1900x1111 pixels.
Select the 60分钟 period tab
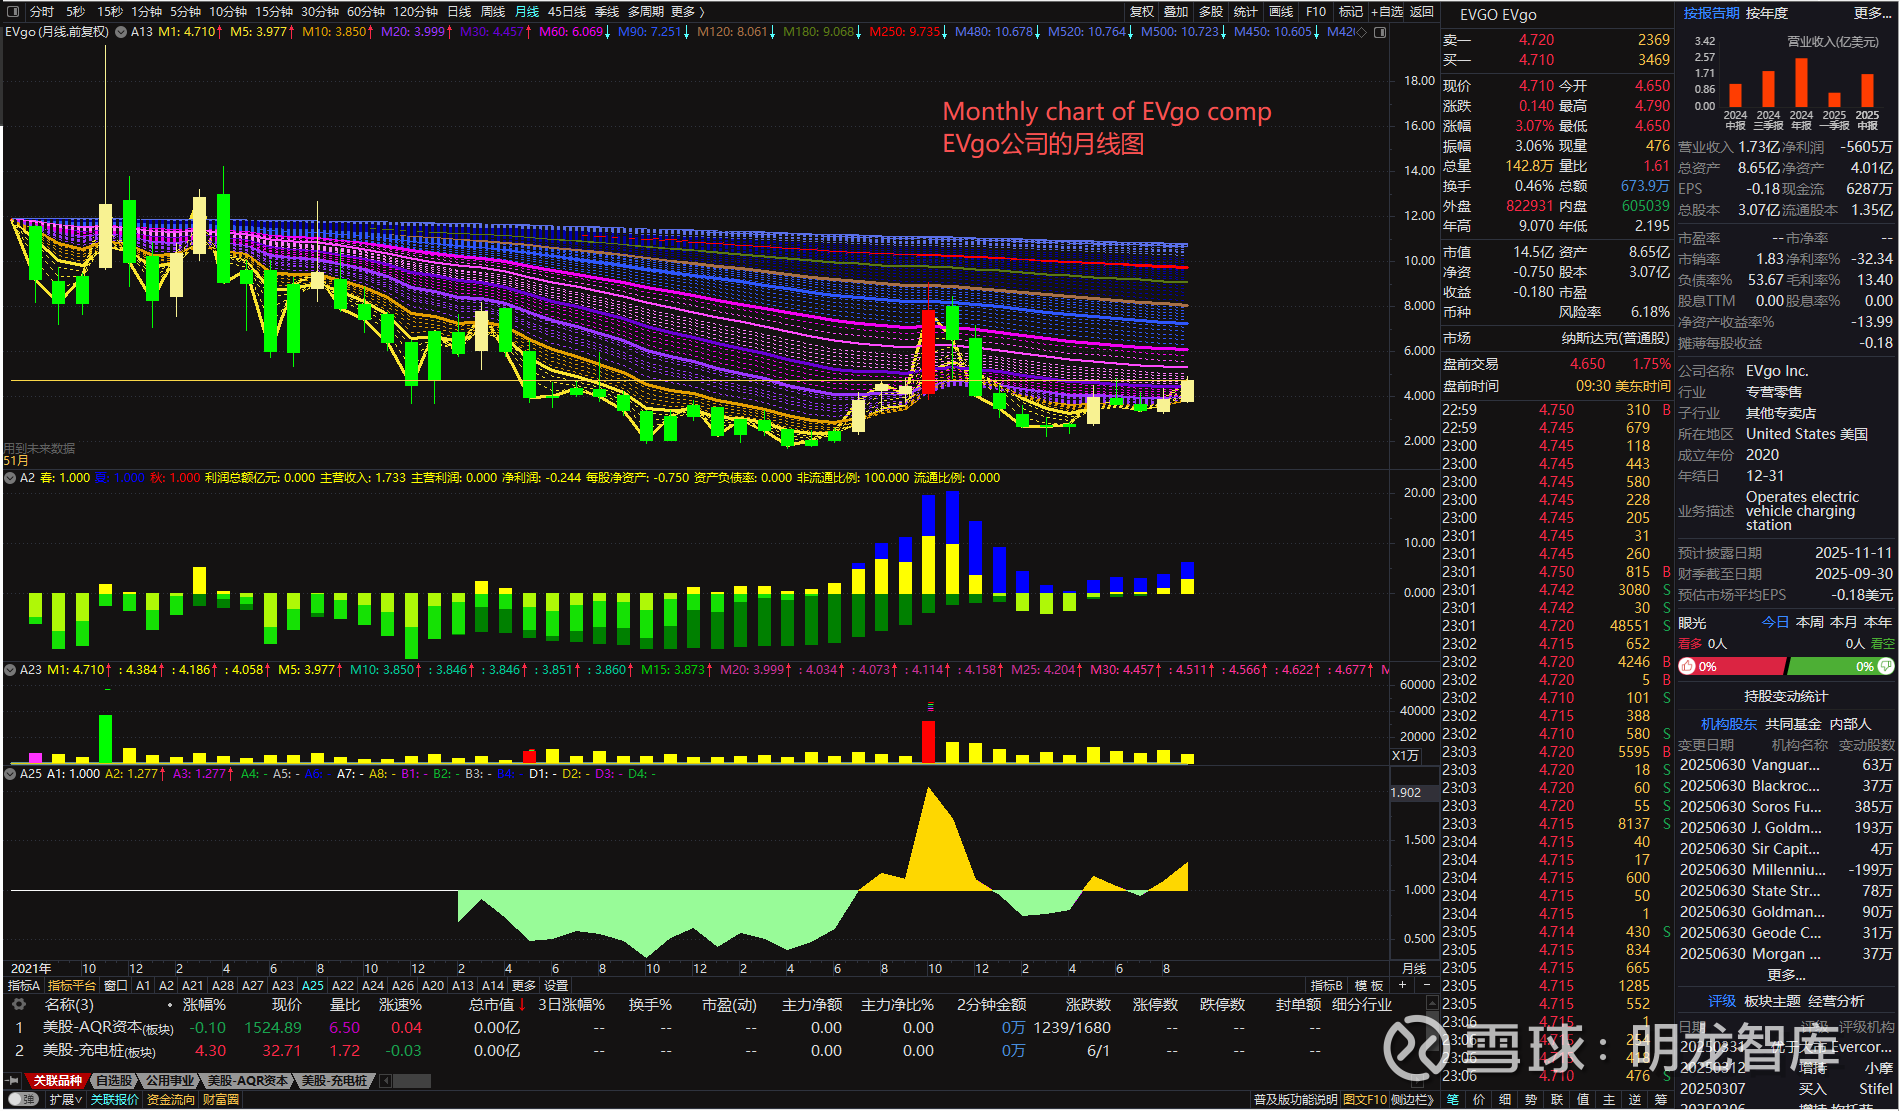click(x=366, y=12)
